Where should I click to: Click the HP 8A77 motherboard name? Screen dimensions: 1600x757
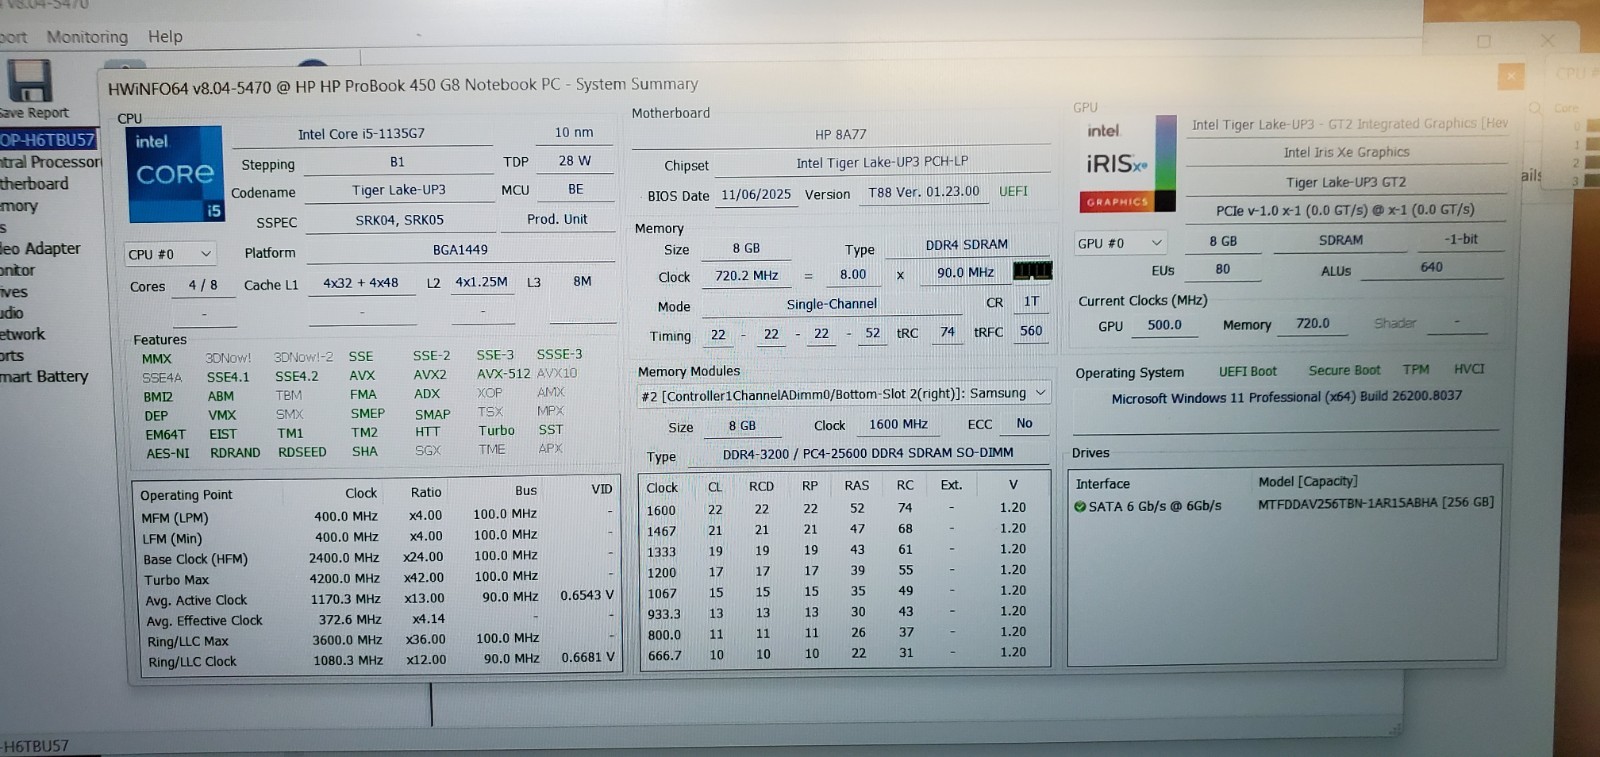tap(841, 134)
